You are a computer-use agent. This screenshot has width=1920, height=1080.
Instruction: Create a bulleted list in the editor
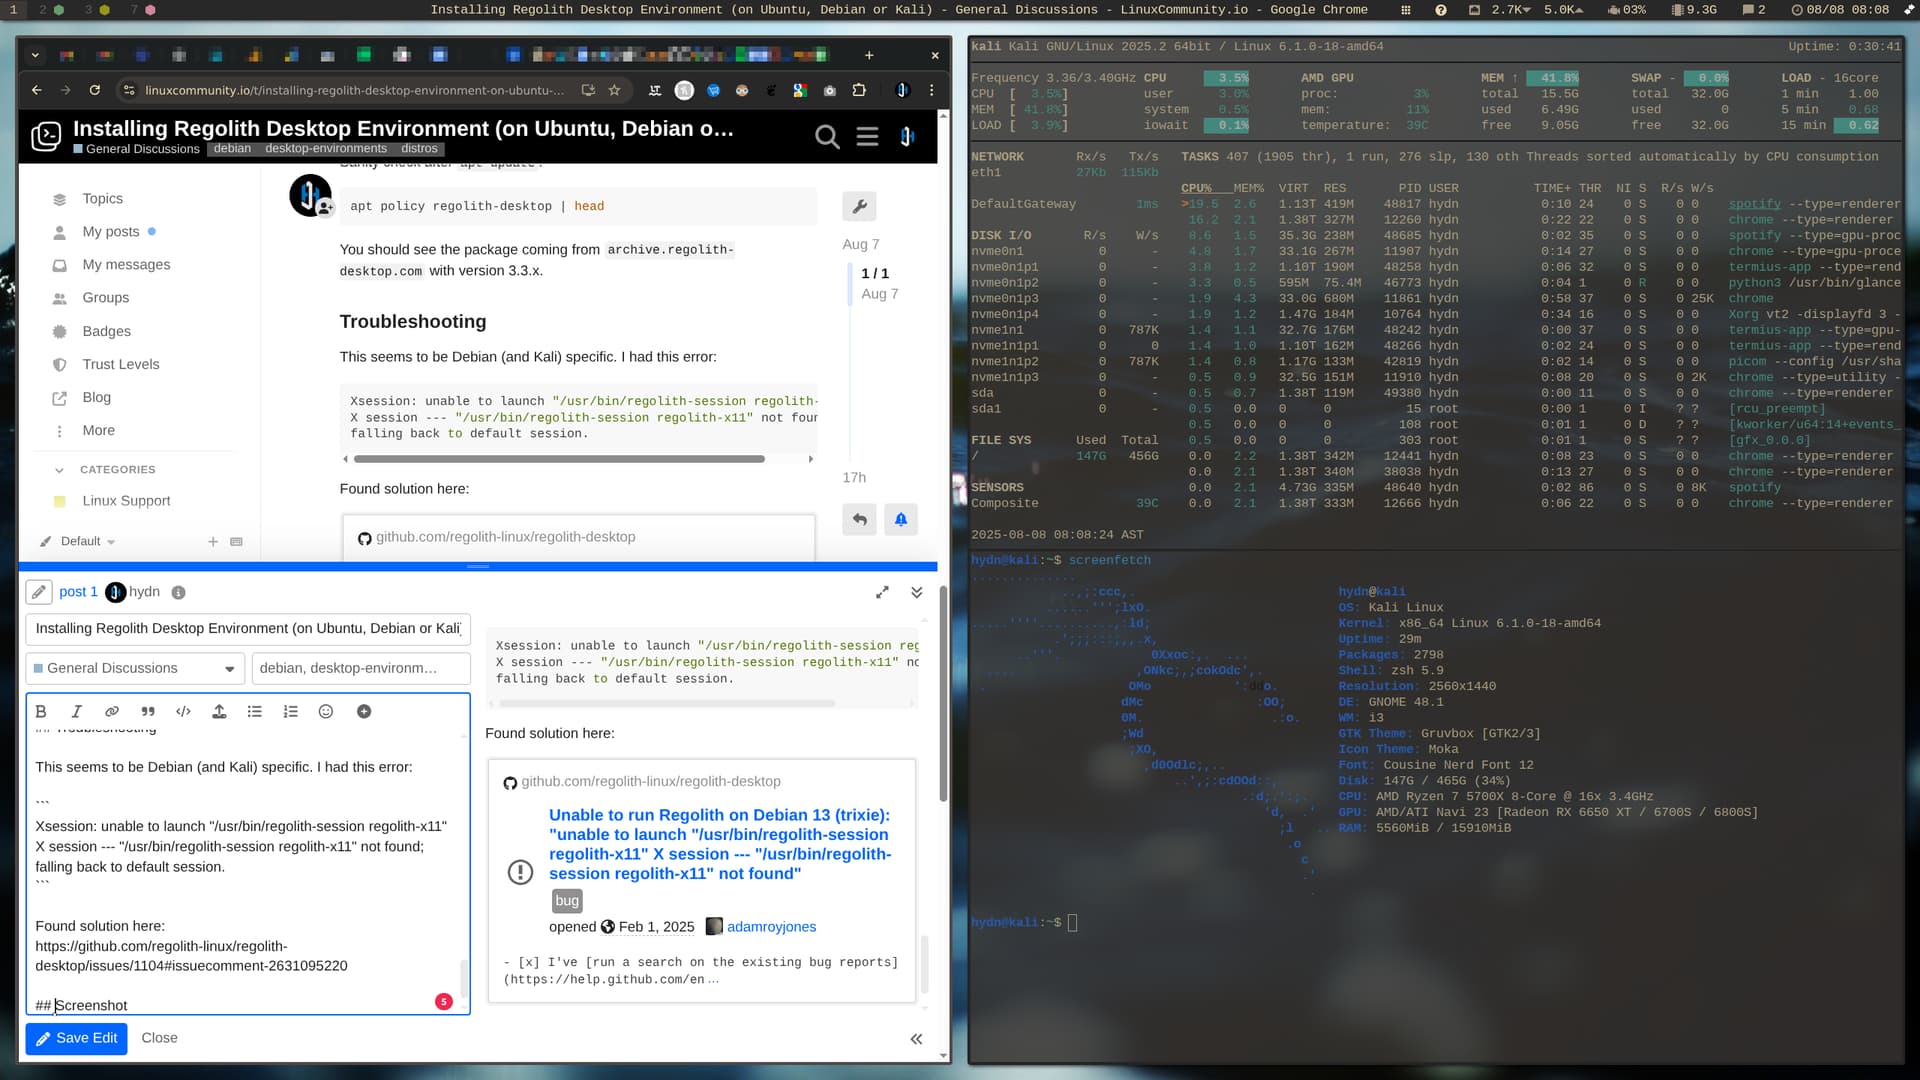coord(255,711)
